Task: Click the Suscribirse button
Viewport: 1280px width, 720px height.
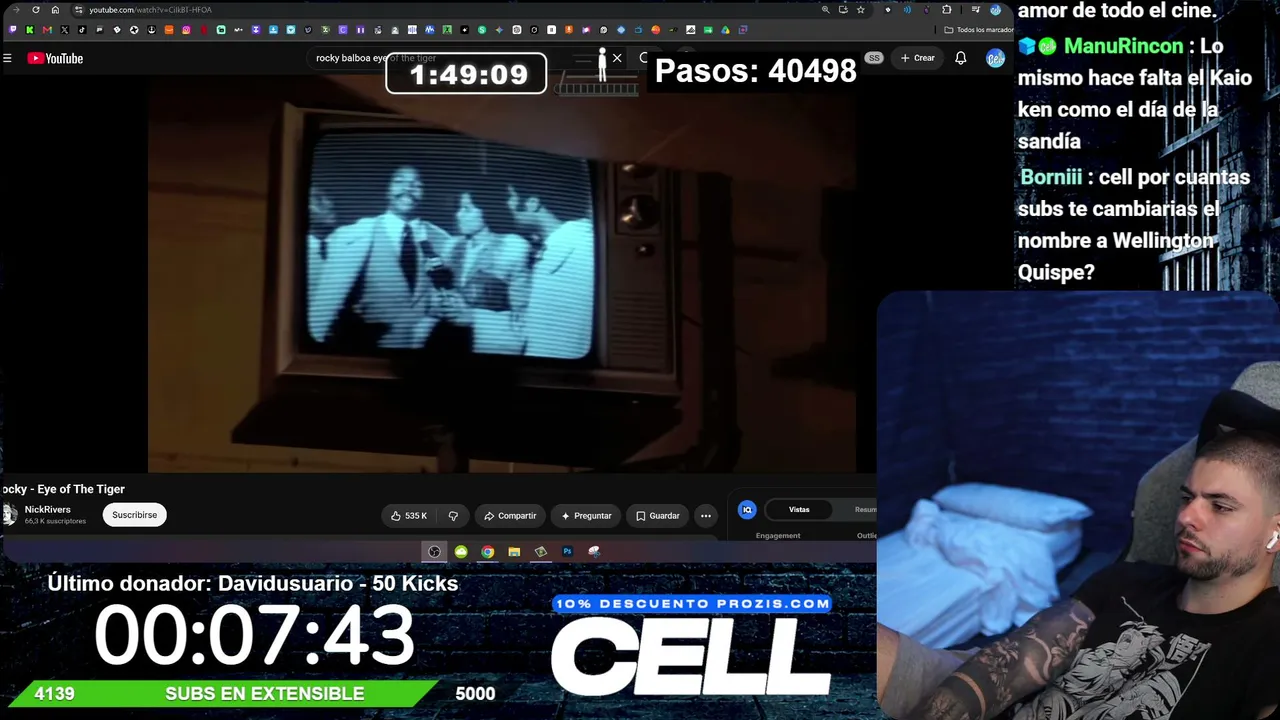Action: point(134,515)
